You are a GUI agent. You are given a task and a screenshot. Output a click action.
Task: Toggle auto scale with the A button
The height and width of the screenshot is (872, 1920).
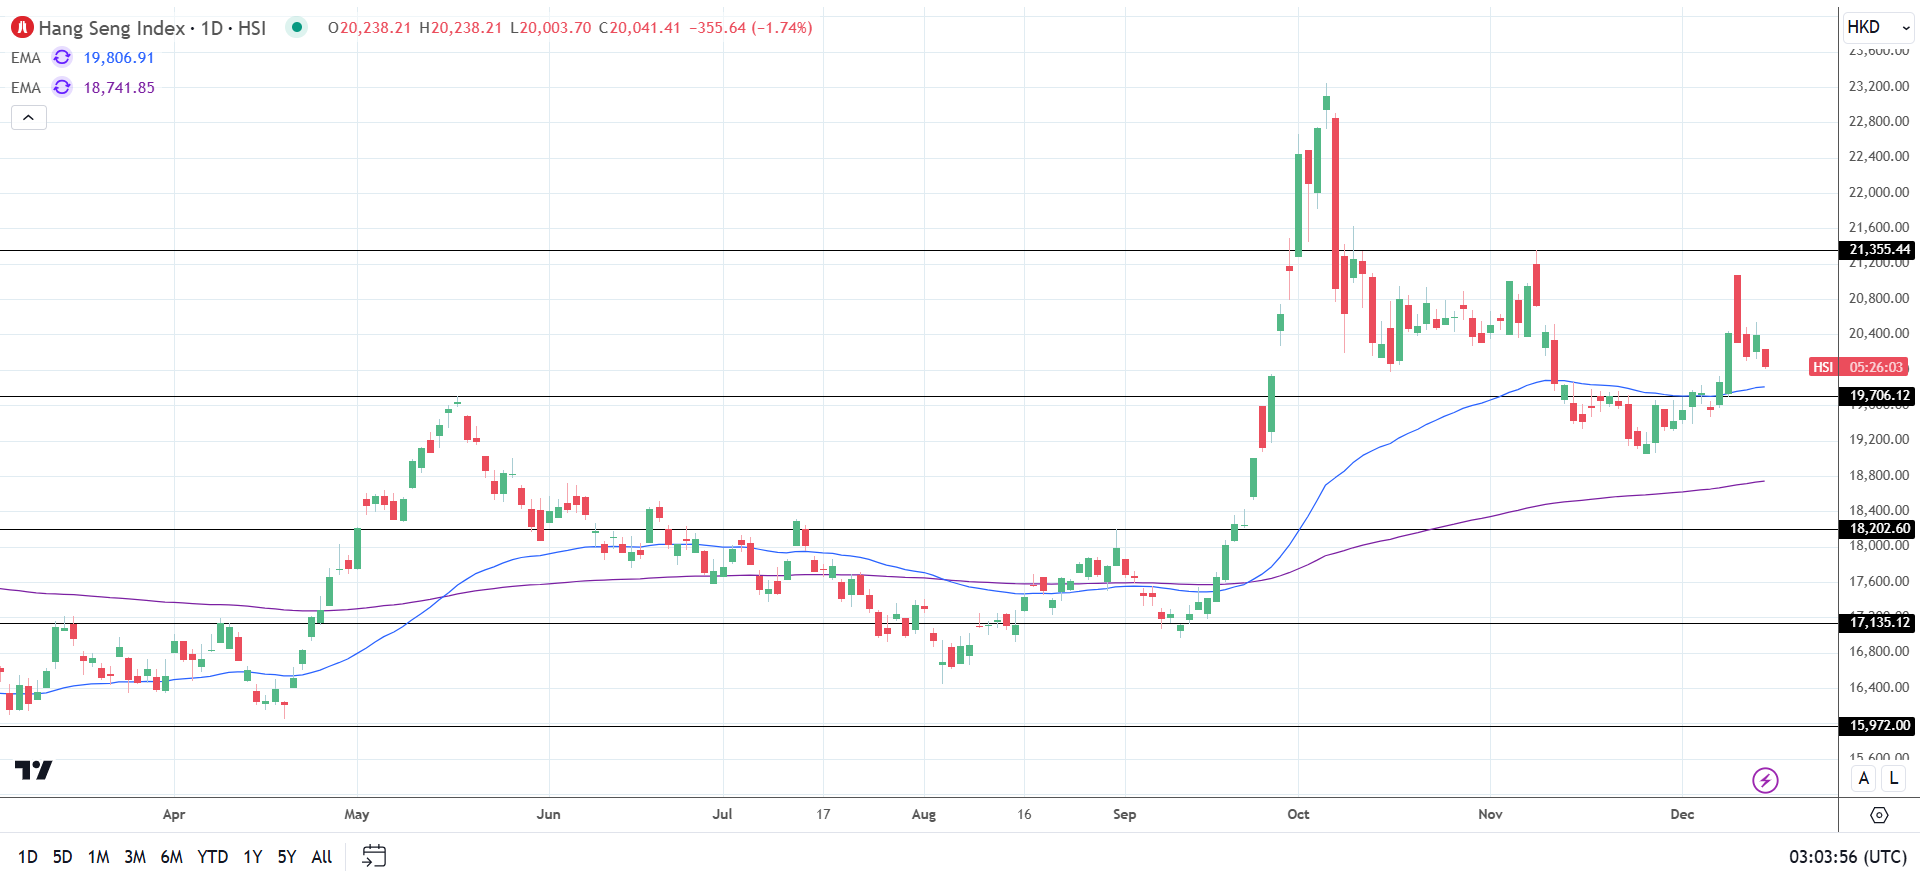pos(1863,778)
